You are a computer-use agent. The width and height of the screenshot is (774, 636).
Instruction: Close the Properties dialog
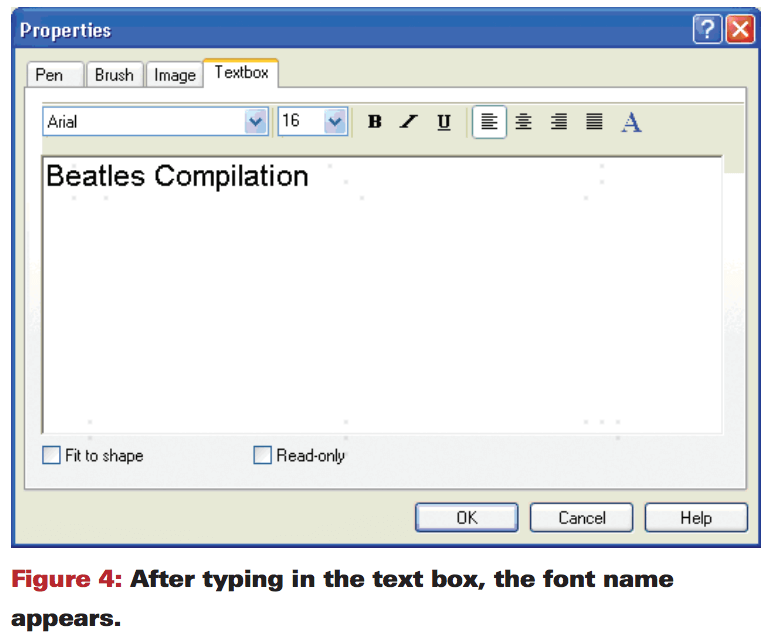(740, 30)
